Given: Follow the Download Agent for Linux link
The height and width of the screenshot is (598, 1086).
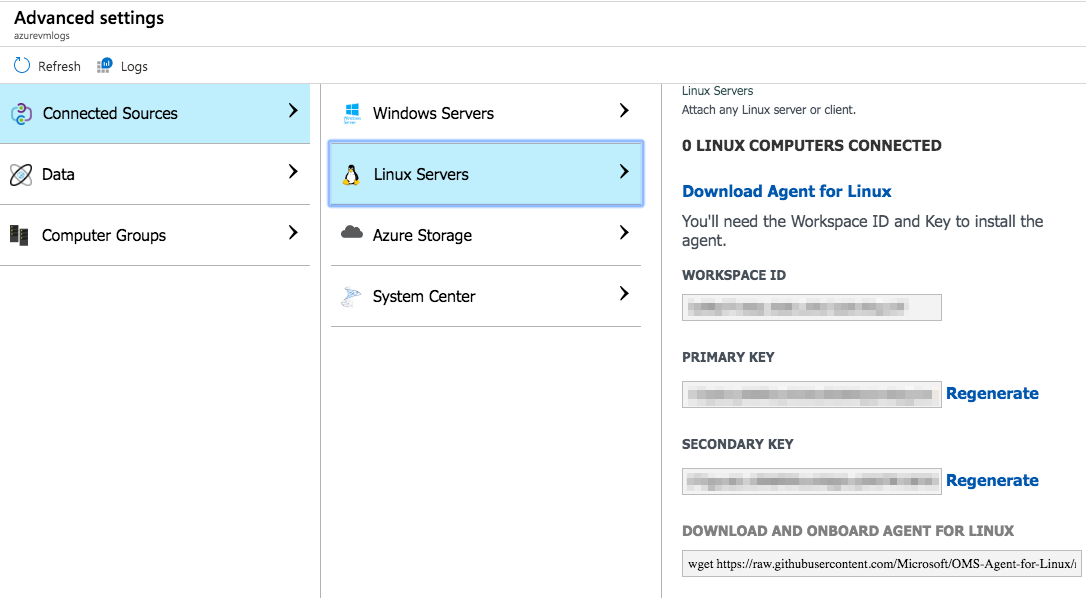Looking at the screenshot, I should (787, 191).
